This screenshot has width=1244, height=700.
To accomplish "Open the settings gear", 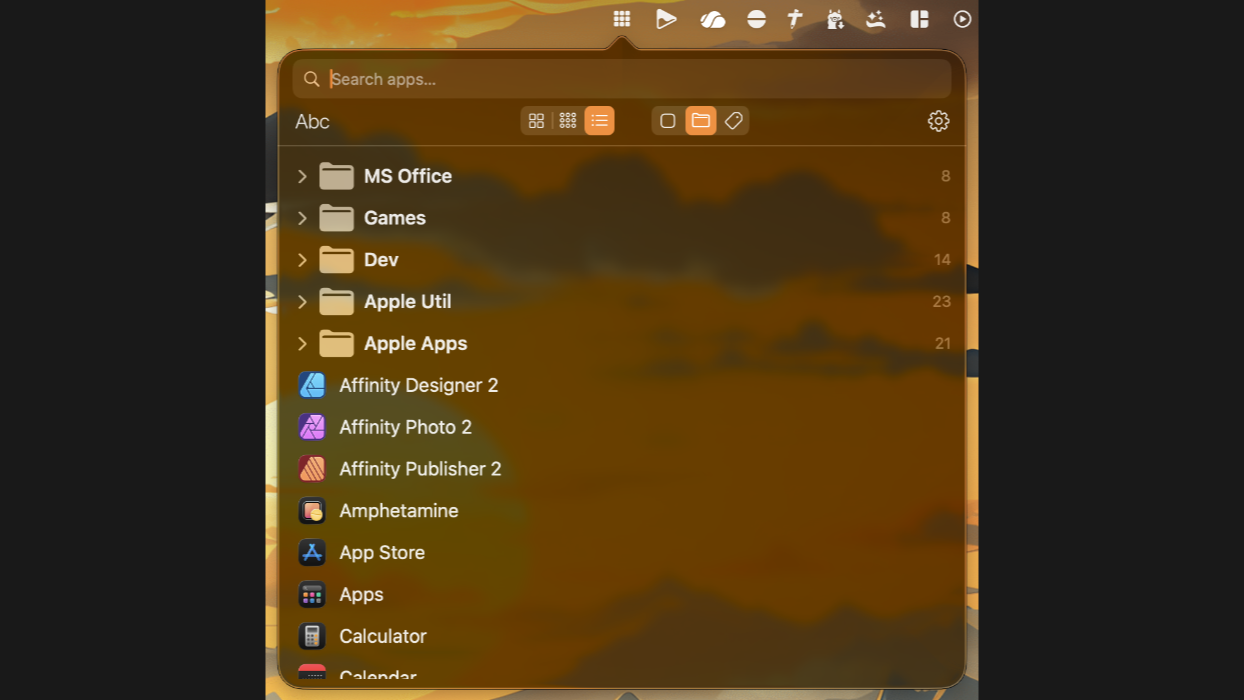I will 938,120.
